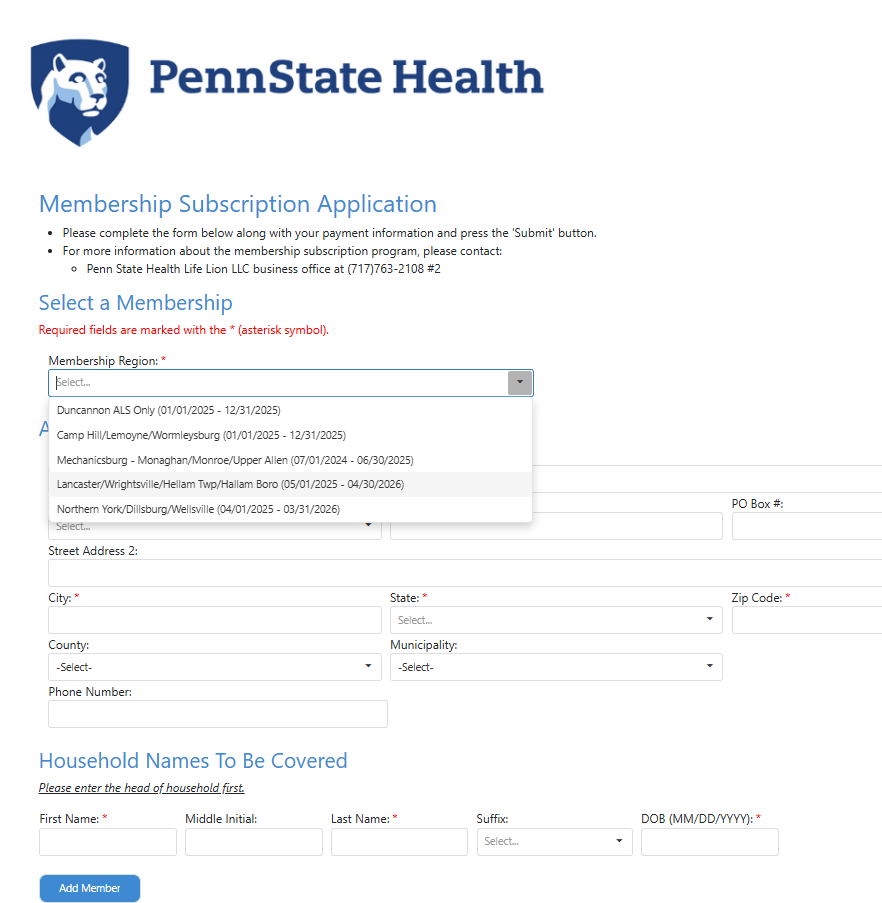This screenshot has width=882, height=903.
Task: Select Lancaster/Wrightsville/Hellam Twp region option
Action: tap(230, 484)
